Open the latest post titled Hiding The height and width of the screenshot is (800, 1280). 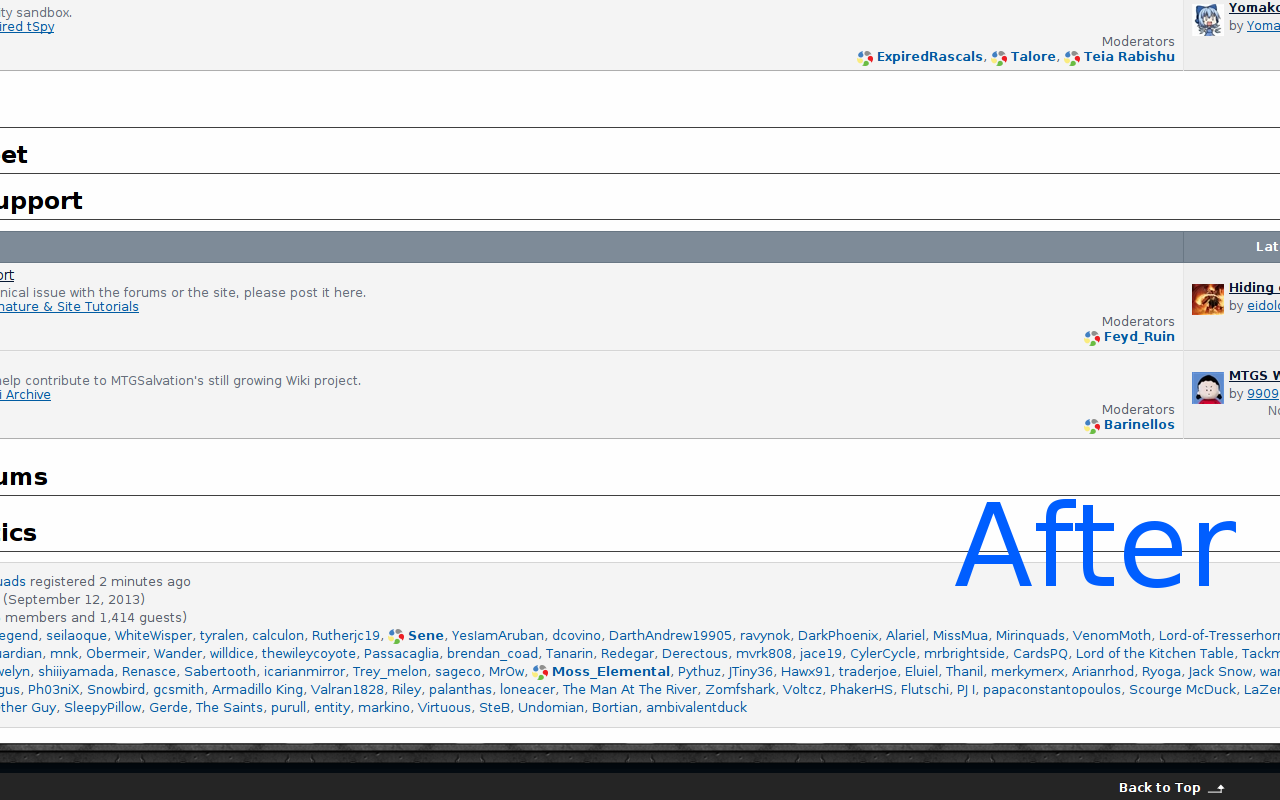click(x=1254, y=288)
